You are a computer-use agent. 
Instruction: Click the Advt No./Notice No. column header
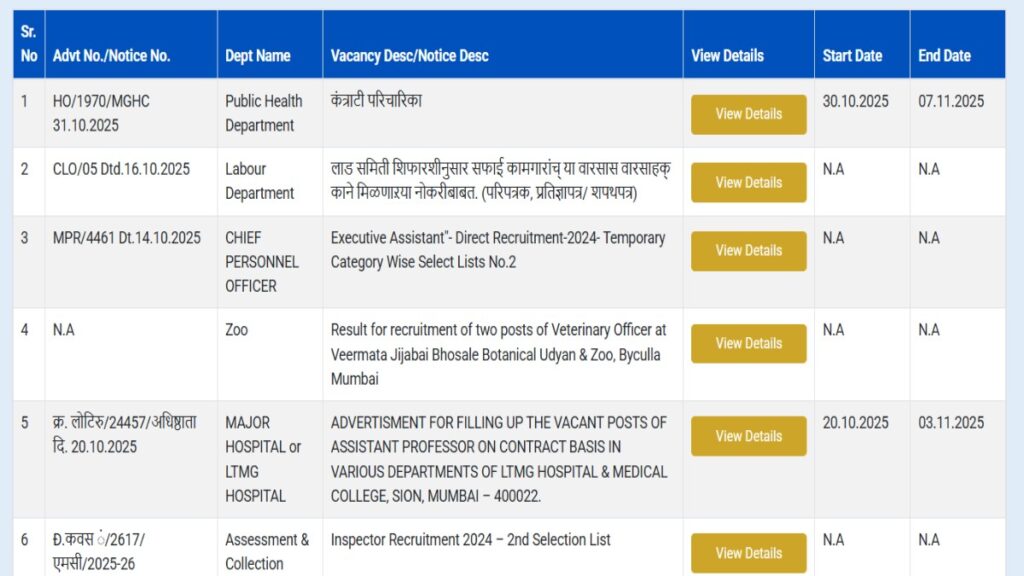click(x=111, y=56)
